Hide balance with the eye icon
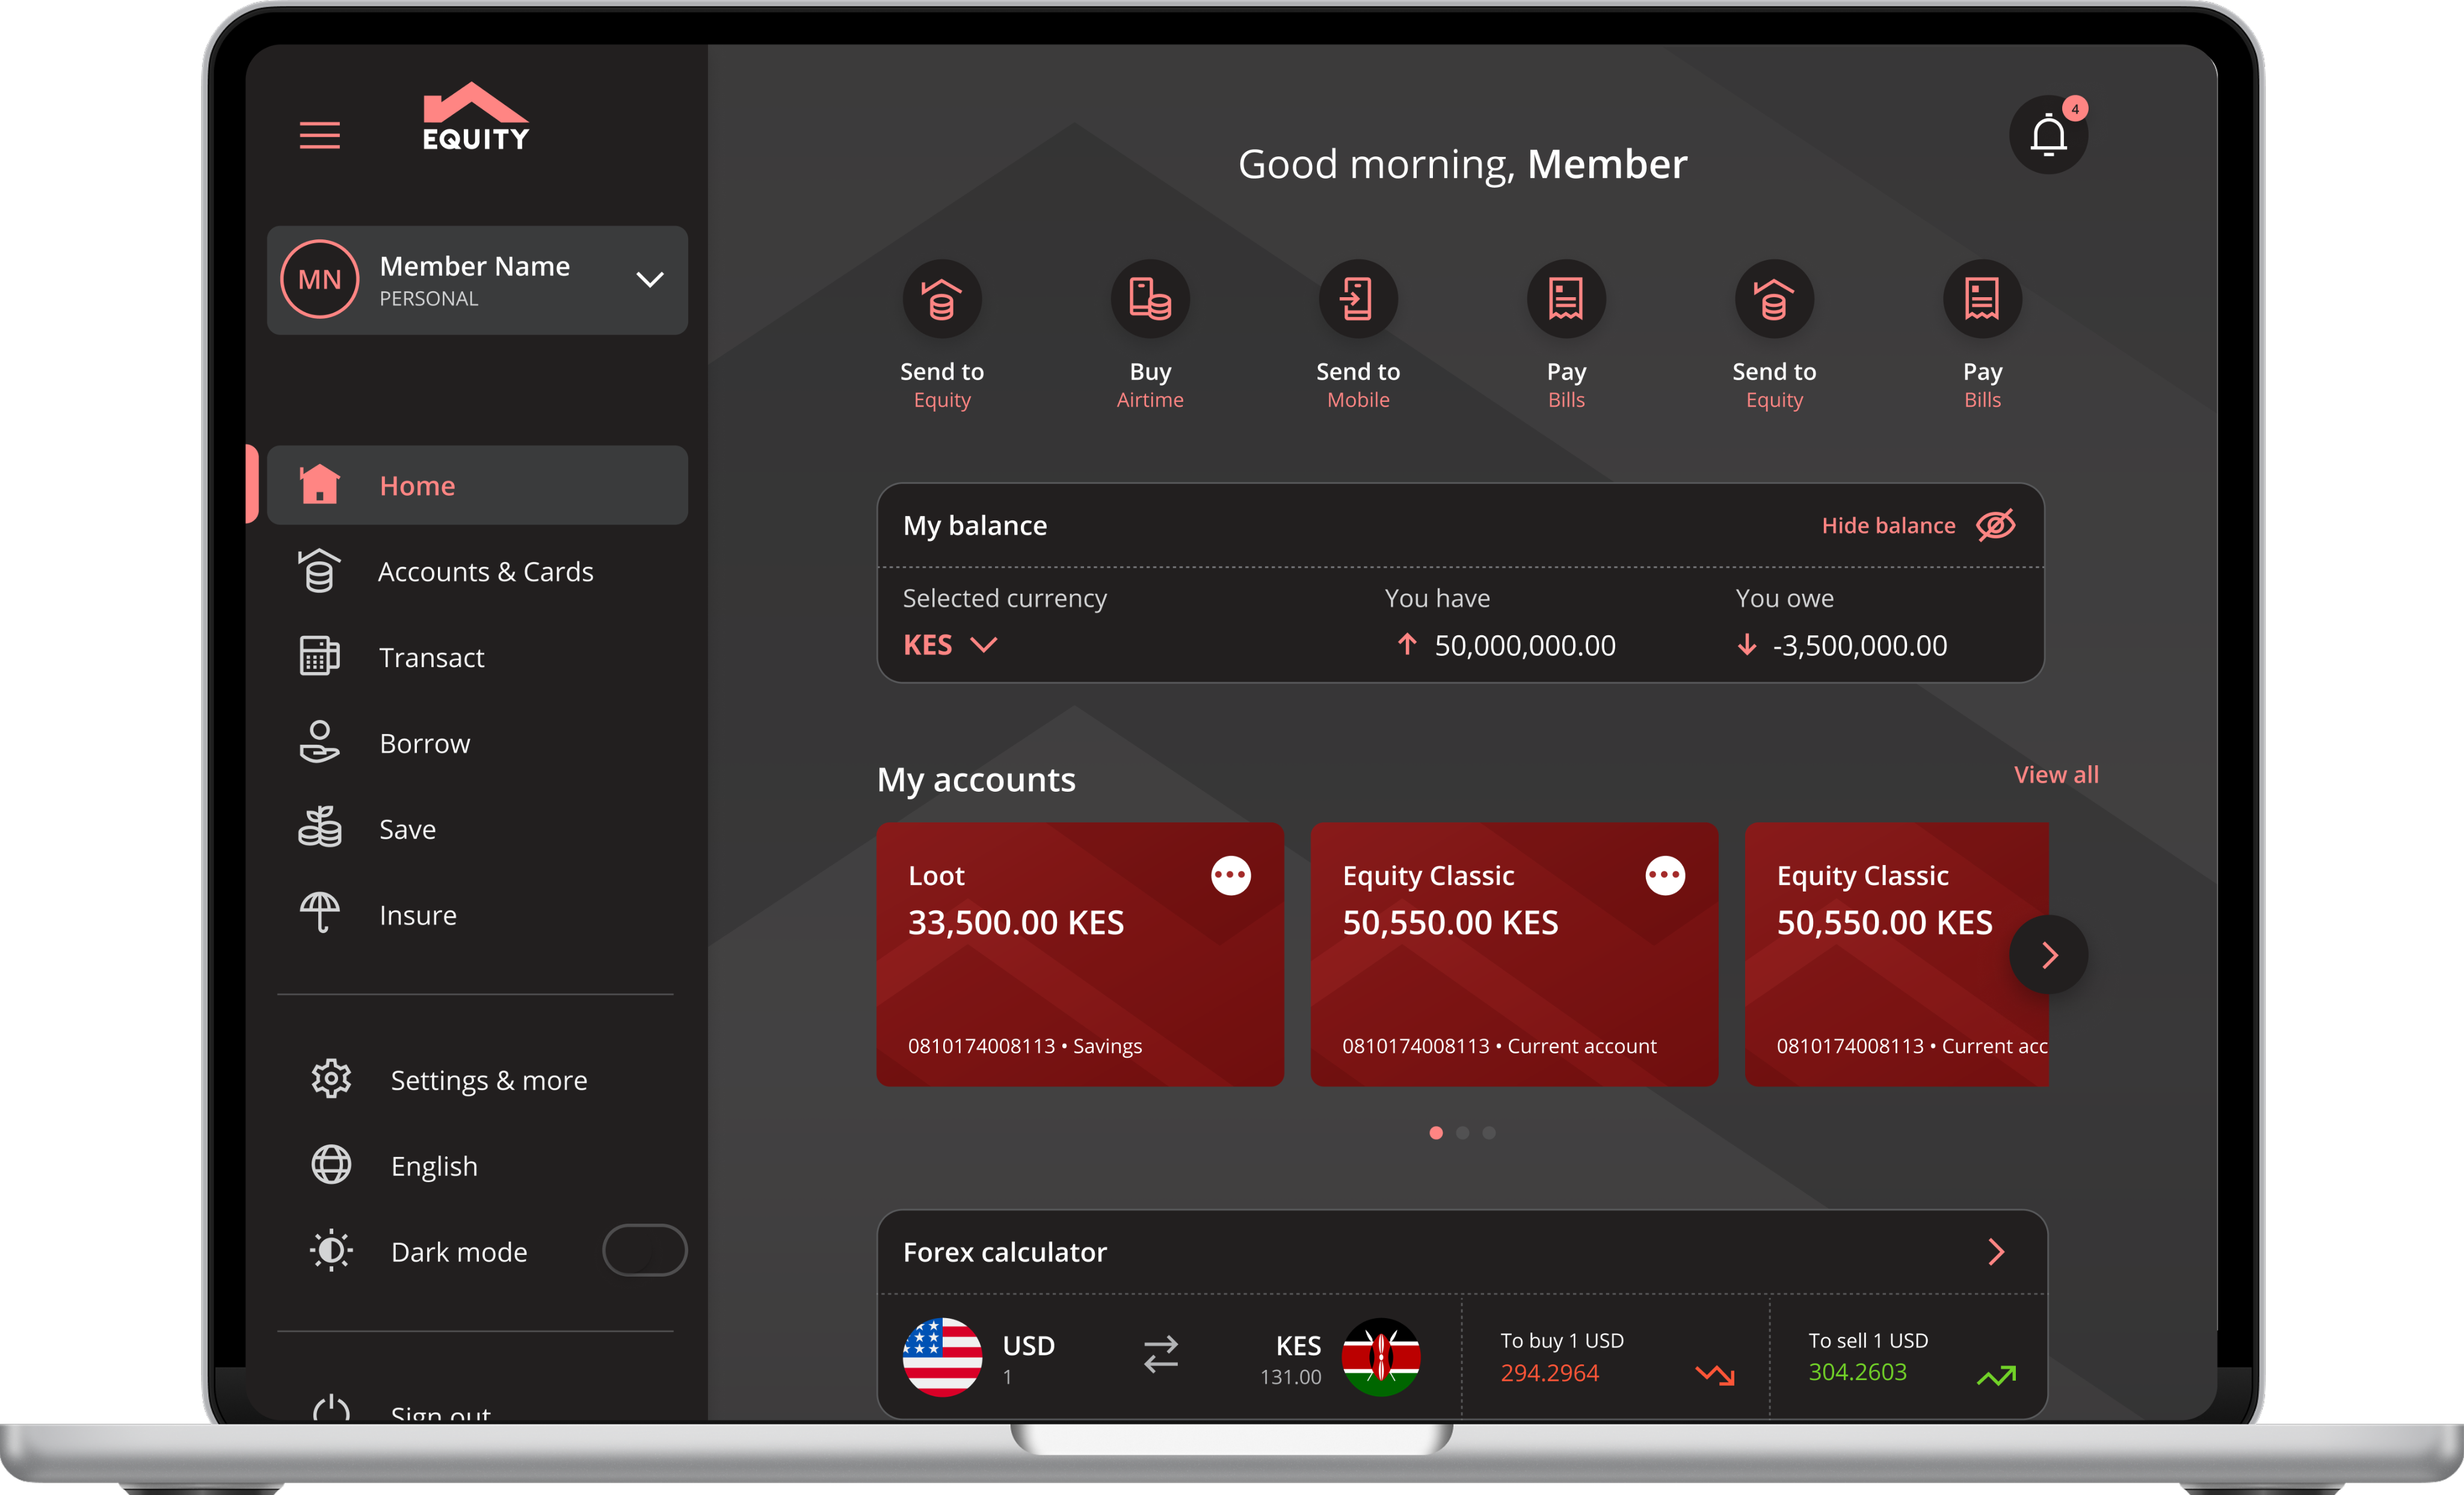Viewport: 2464px width, 1495px height. pos(1995,525)
